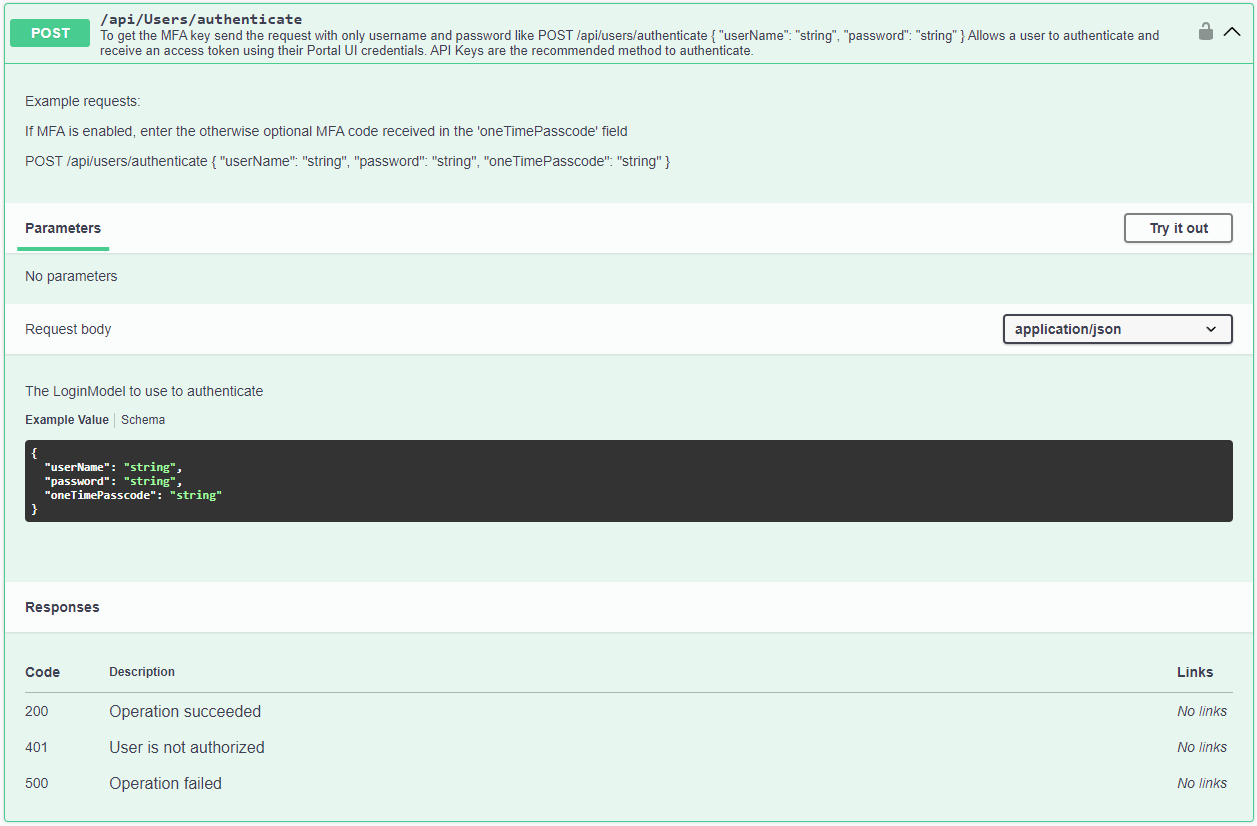Image resolution: width=1257 pixels, height=826 pixels.
Task: Click the unlocked padlock authorization icon
Action: [x=1206, y=32]
